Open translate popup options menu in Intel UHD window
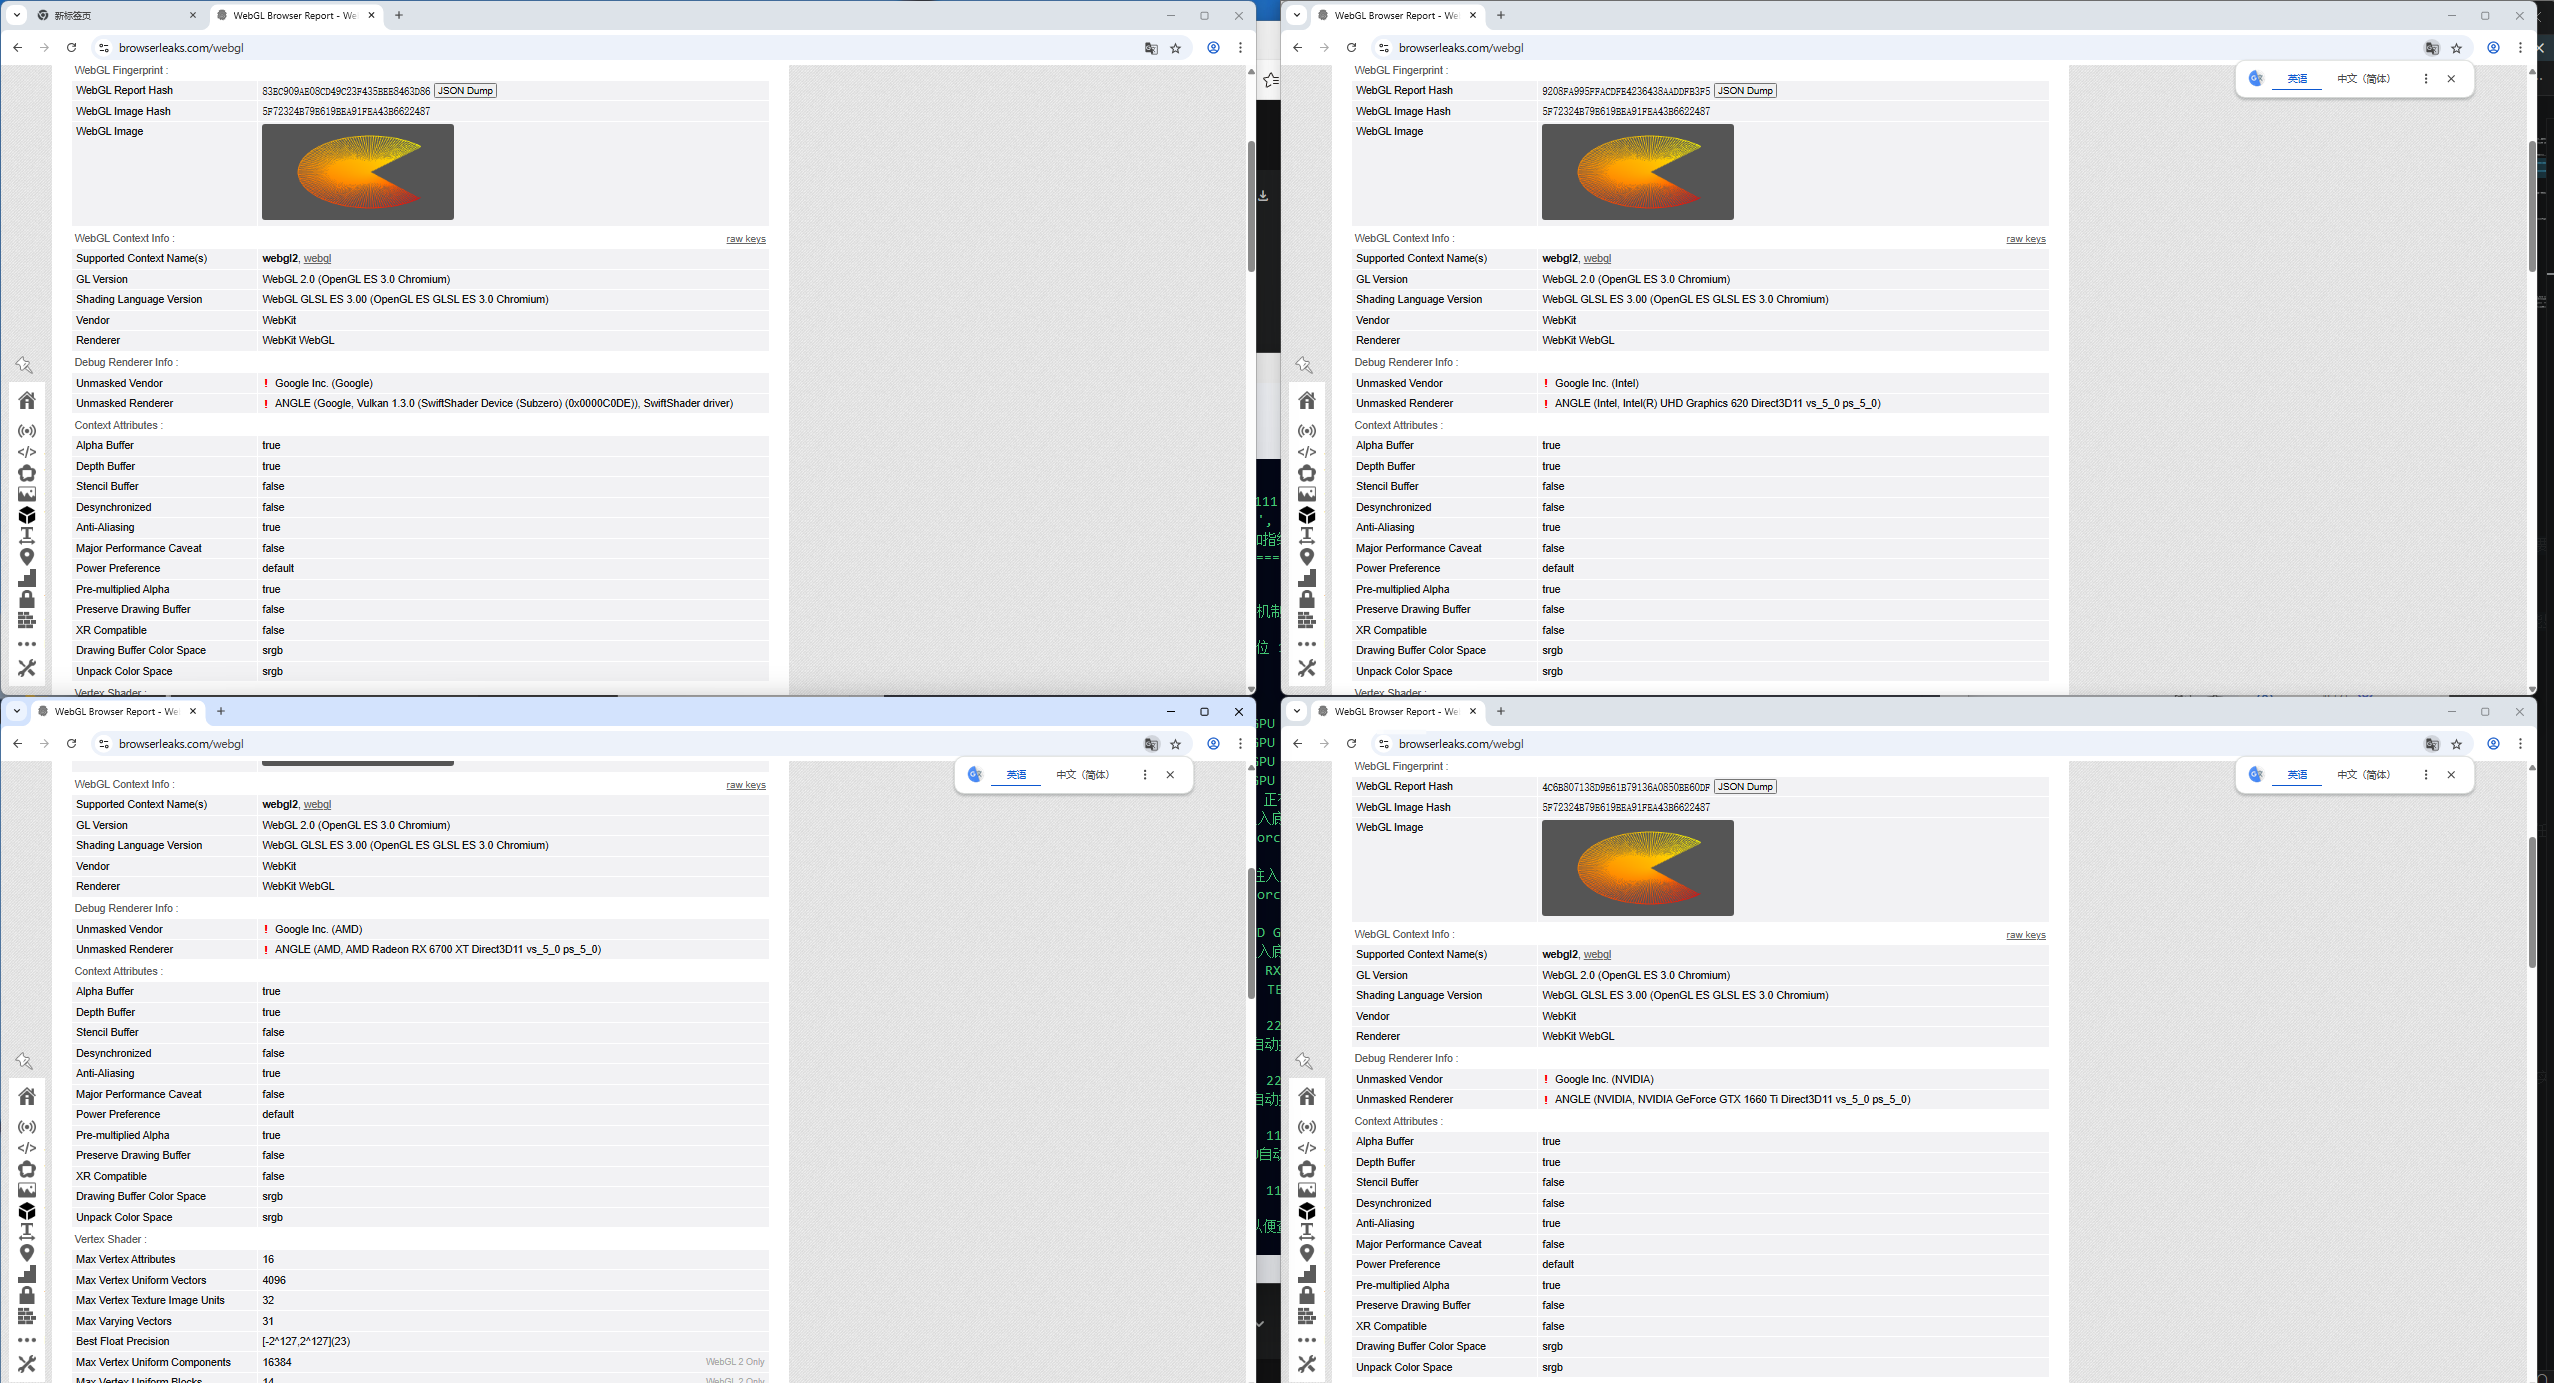The height and width of the screenshot is (1383, 2554). (x=2425, y=79)
